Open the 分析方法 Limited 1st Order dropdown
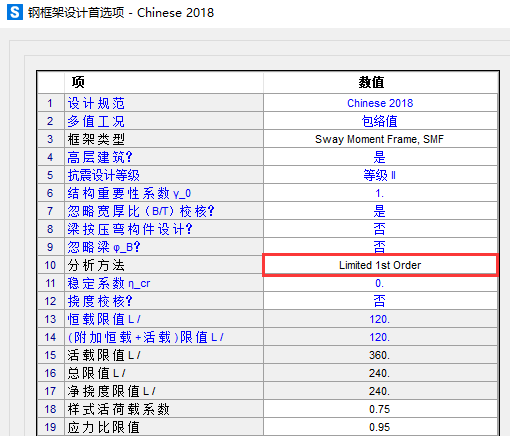 (380, 265)
